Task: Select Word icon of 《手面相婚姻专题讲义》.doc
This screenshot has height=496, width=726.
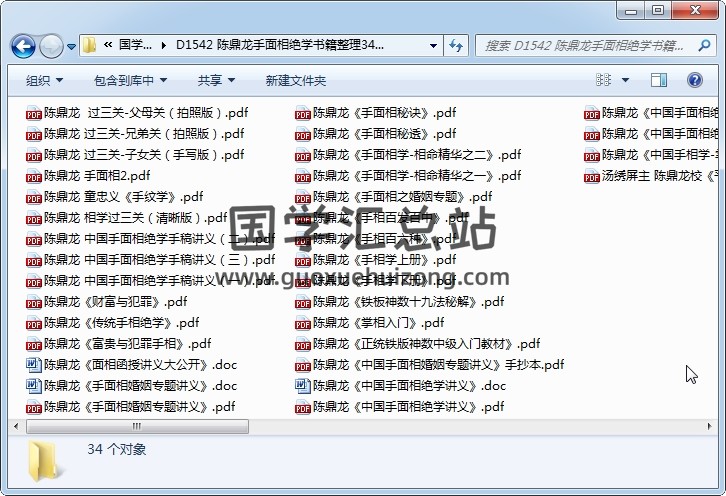Action: (x=34, y=386)
